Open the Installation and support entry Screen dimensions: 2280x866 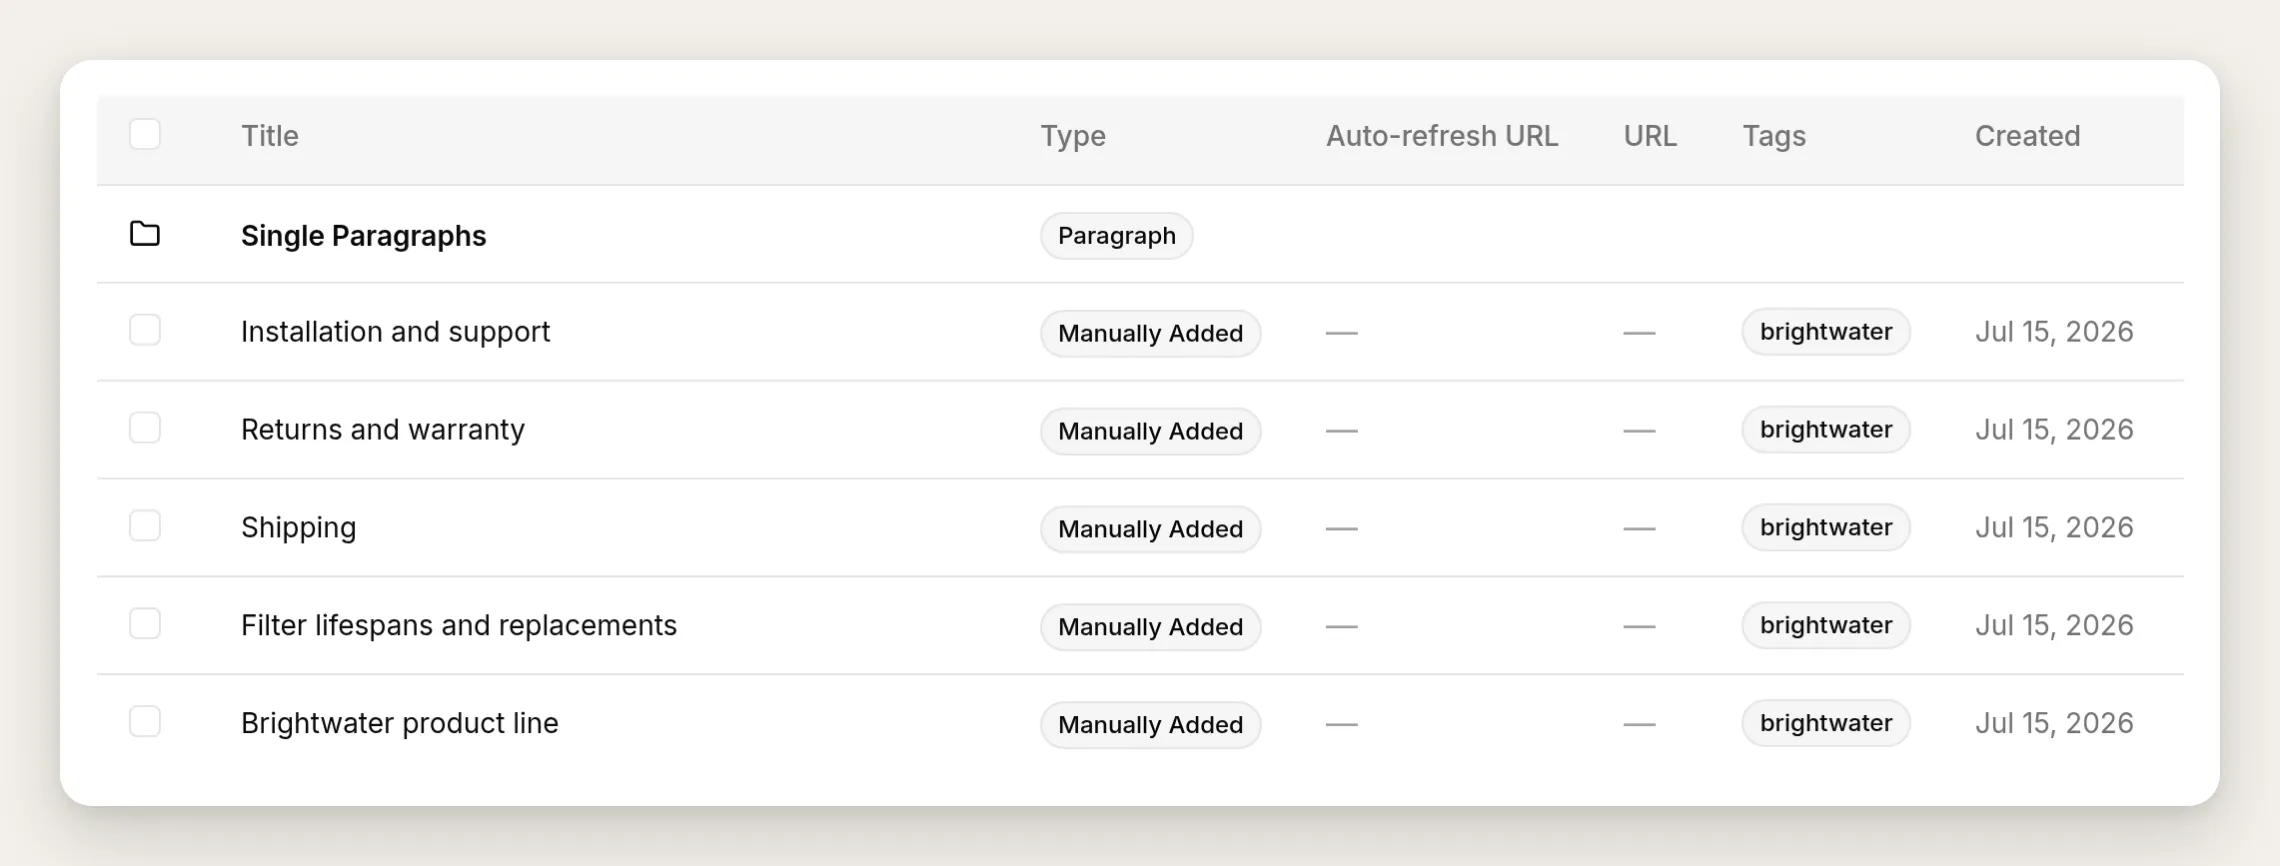[395, 332]
